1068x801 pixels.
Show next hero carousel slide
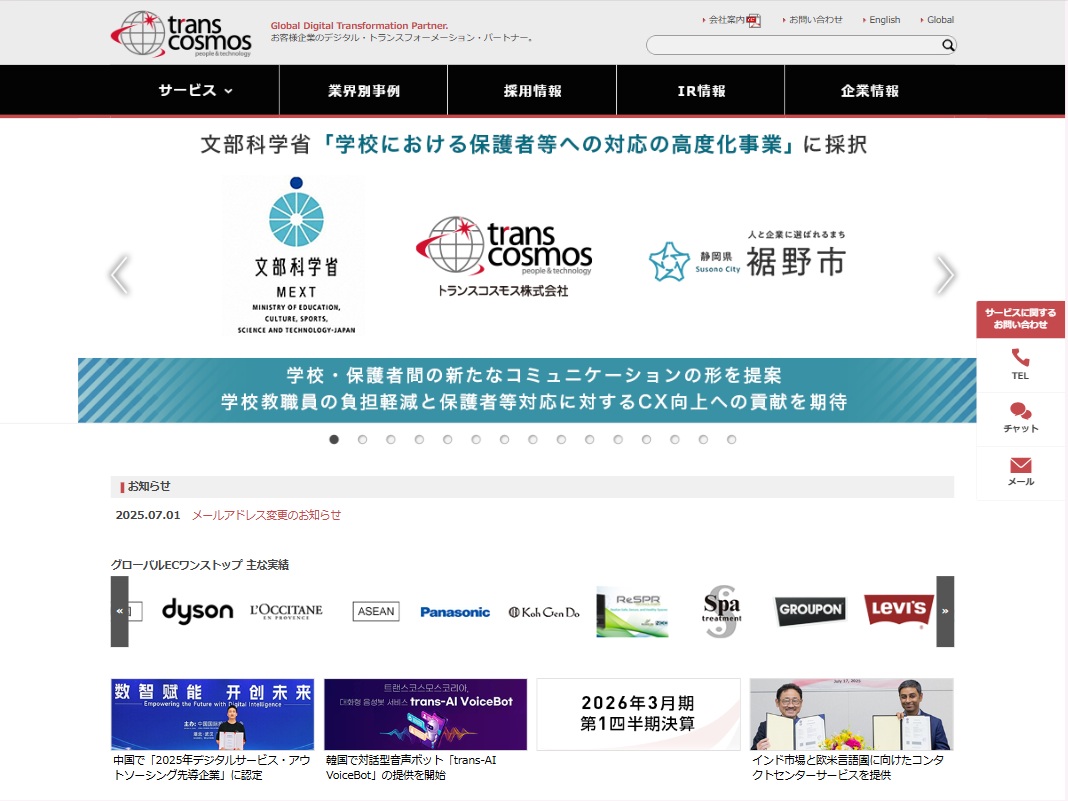[945, 274]
